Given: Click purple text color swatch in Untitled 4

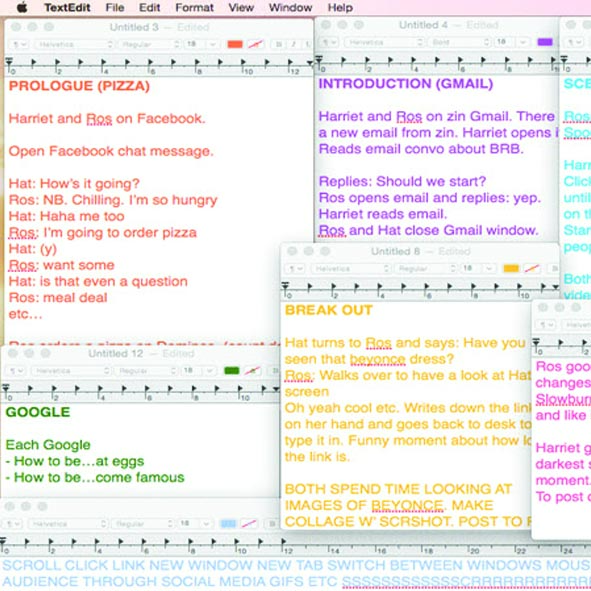Looking at the screenshot, I should (545, 42).
